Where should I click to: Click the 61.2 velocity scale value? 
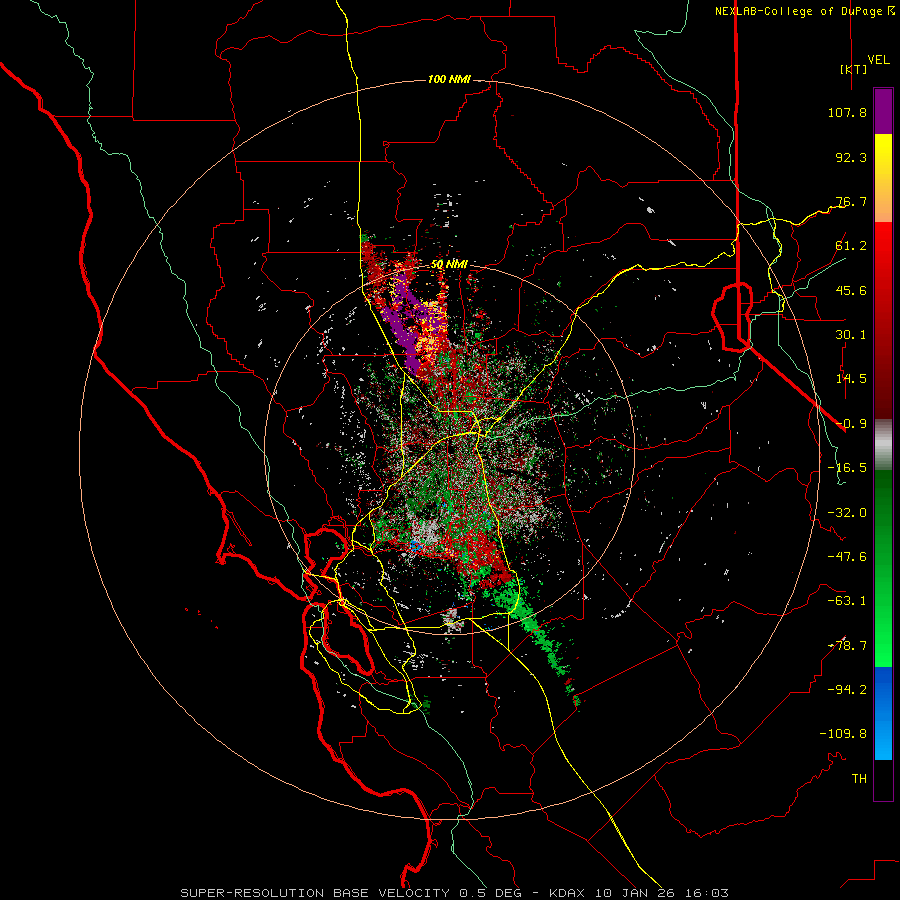point(851,246)
